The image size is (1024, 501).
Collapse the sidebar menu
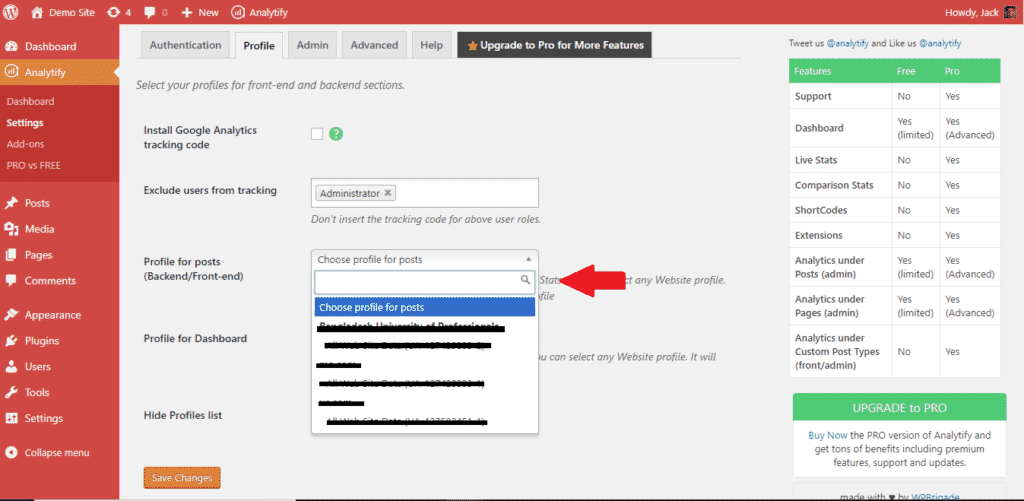(57, 453)
